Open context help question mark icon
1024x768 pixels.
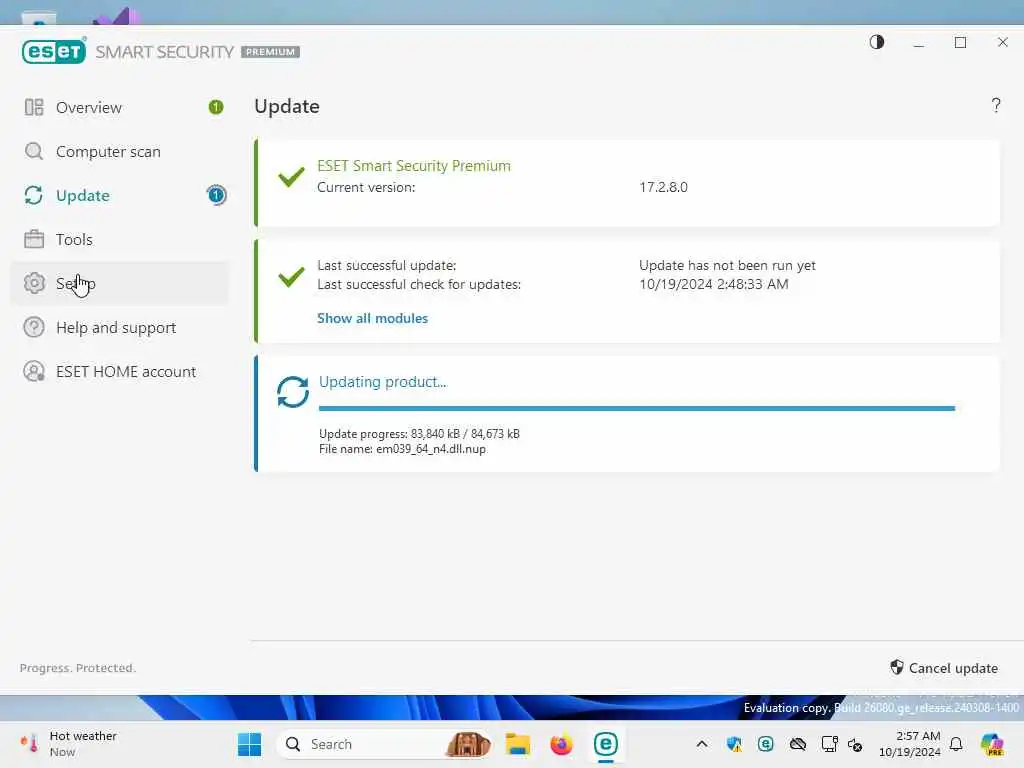coord(996,105)
